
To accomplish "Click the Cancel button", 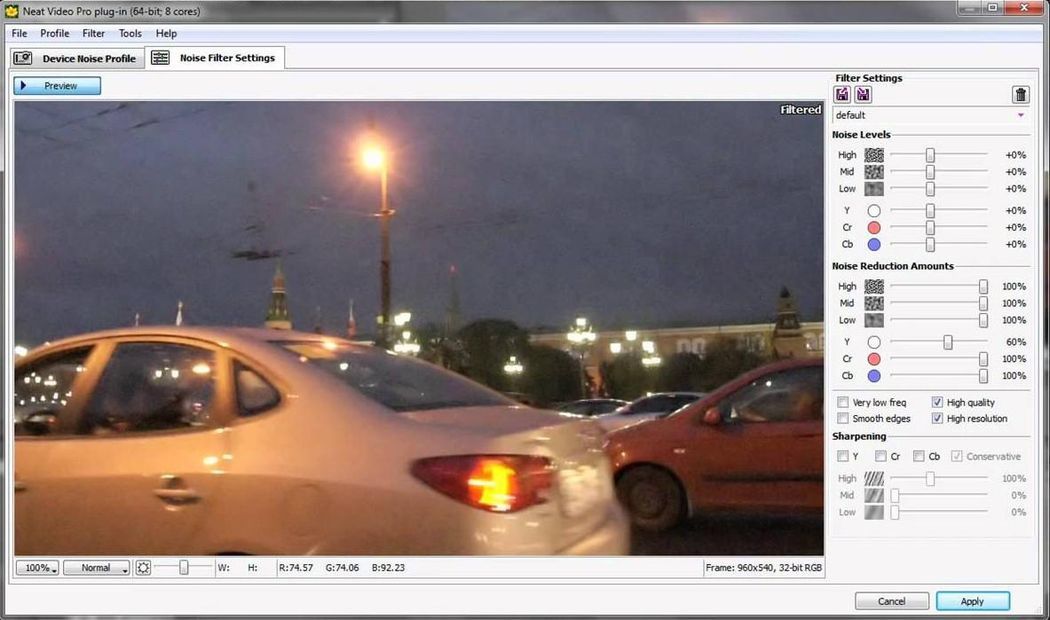I will (x=891, y=601).
